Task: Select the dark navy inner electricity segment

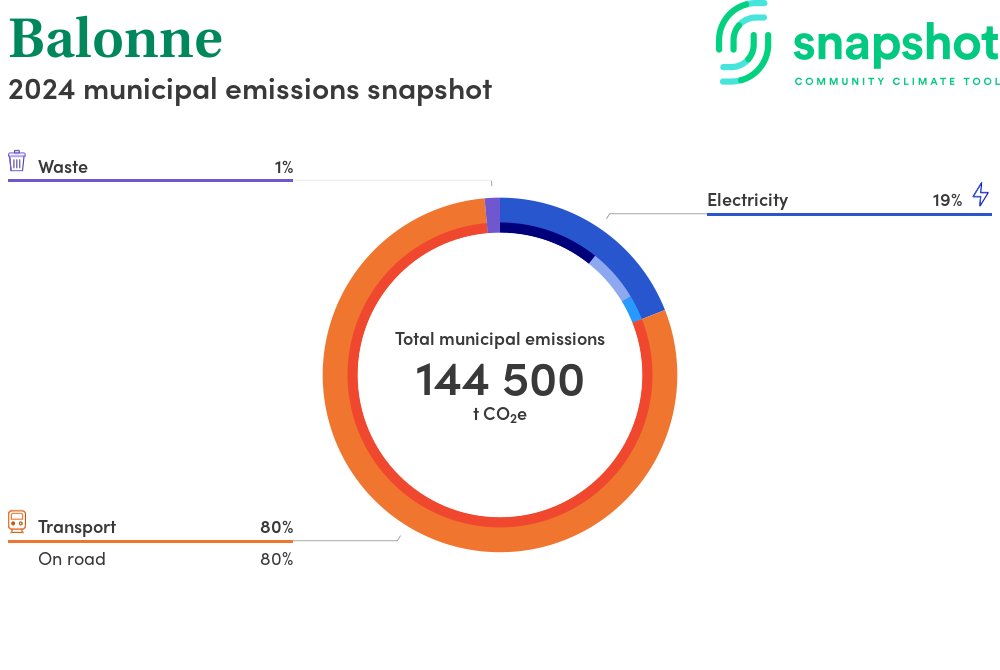Action: click(548, 238)
